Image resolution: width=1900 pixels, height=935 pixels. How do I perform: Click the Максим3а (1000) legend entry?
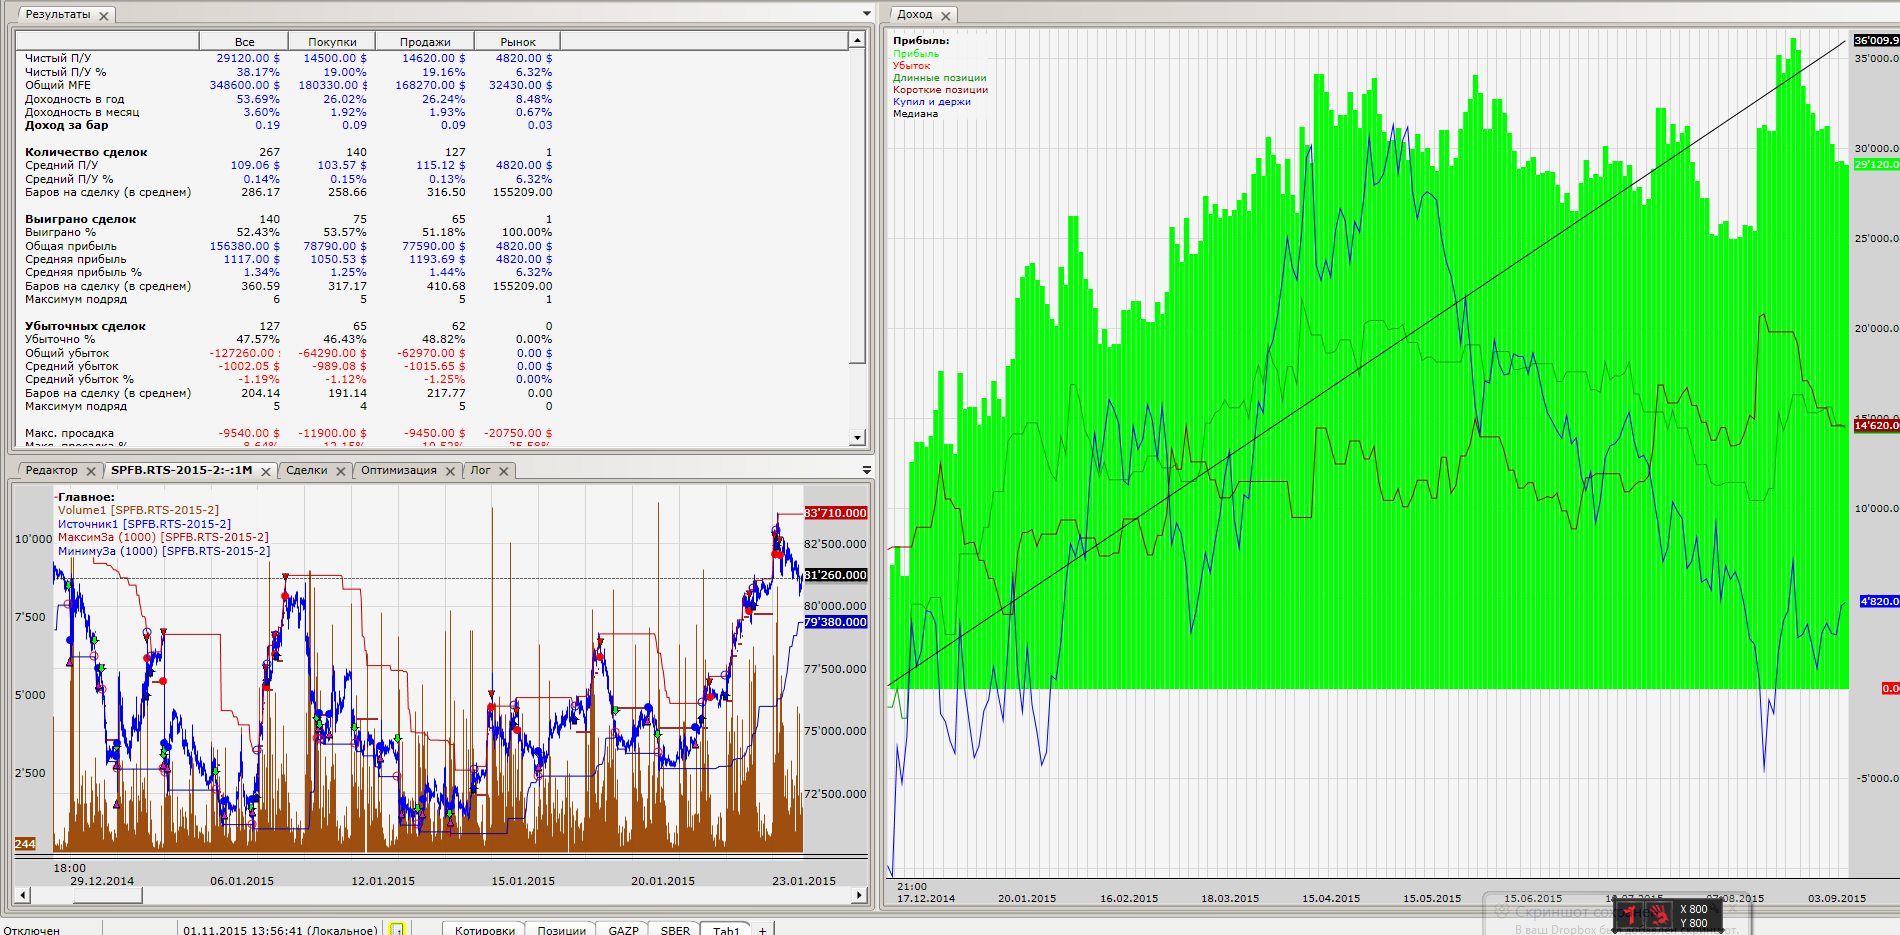(x=163, y=537)
